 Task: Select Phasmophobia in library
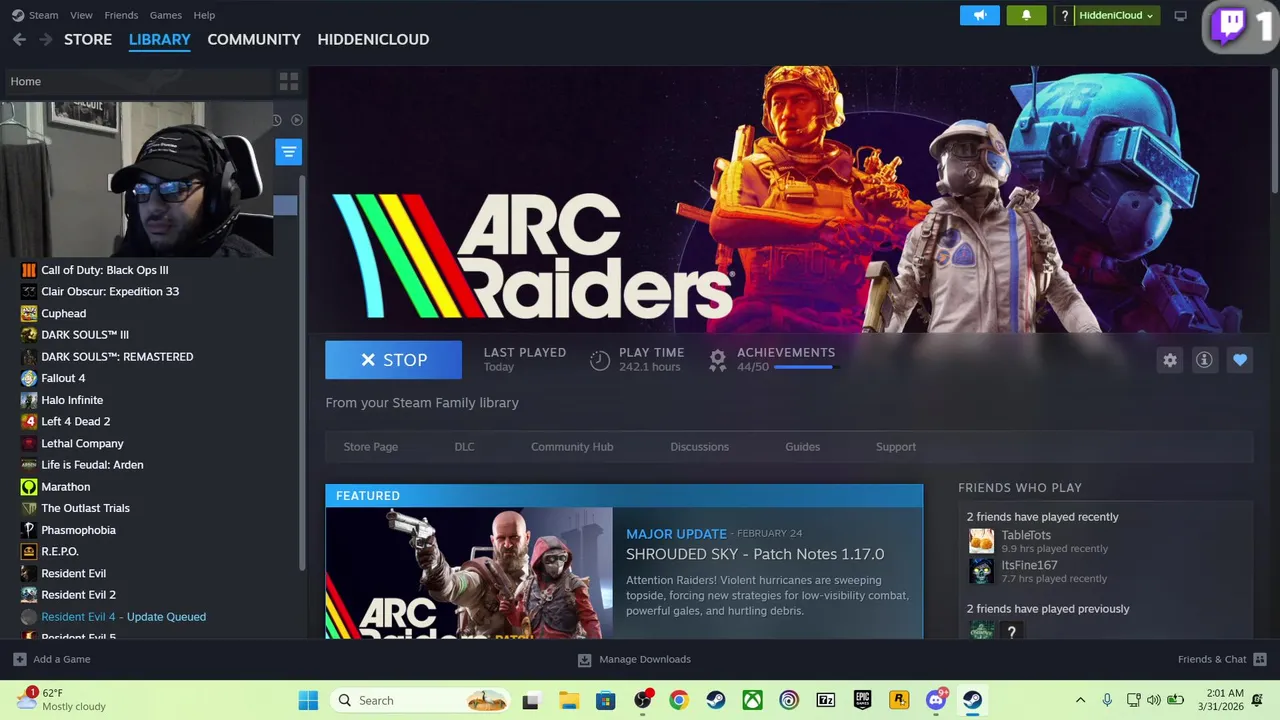coord(78,530)
